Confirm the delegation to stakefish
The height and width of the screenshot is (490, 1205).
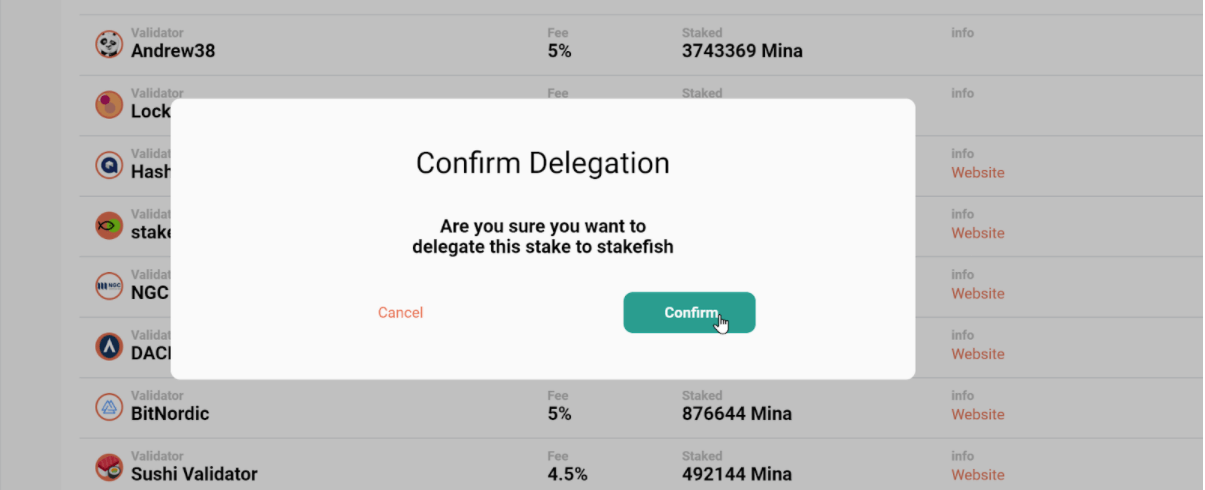[x=689, y=313]
